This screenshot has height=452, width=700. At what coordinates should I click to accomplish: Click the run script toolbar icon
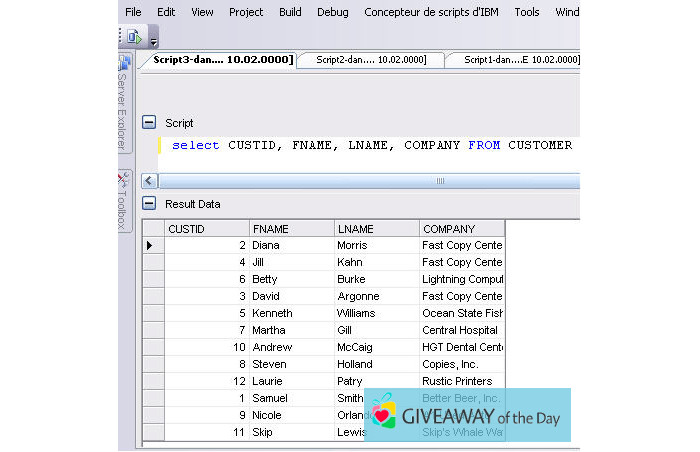[x=135, y=37]
